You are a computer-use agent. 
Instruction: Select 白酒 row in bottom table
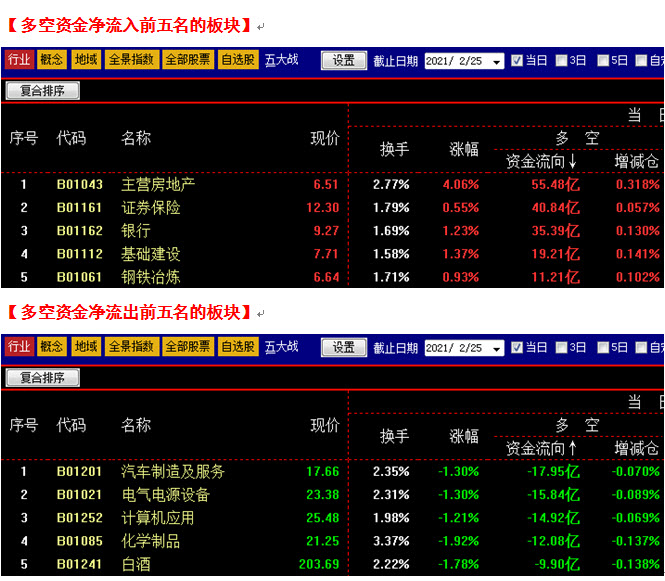click(332, 564)
